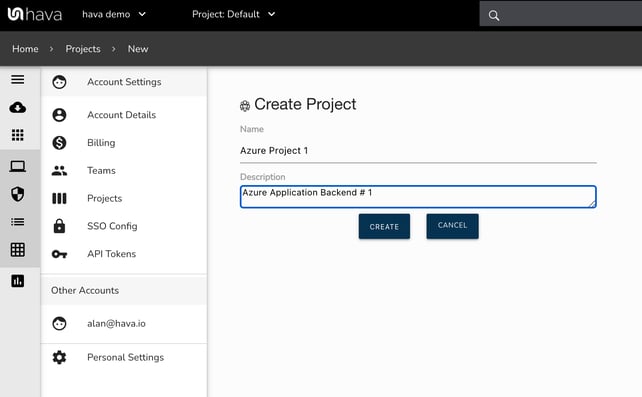Viewport: 642px width, 397px height.
Task: Click the CANCEL button
Action: point(452,226)
